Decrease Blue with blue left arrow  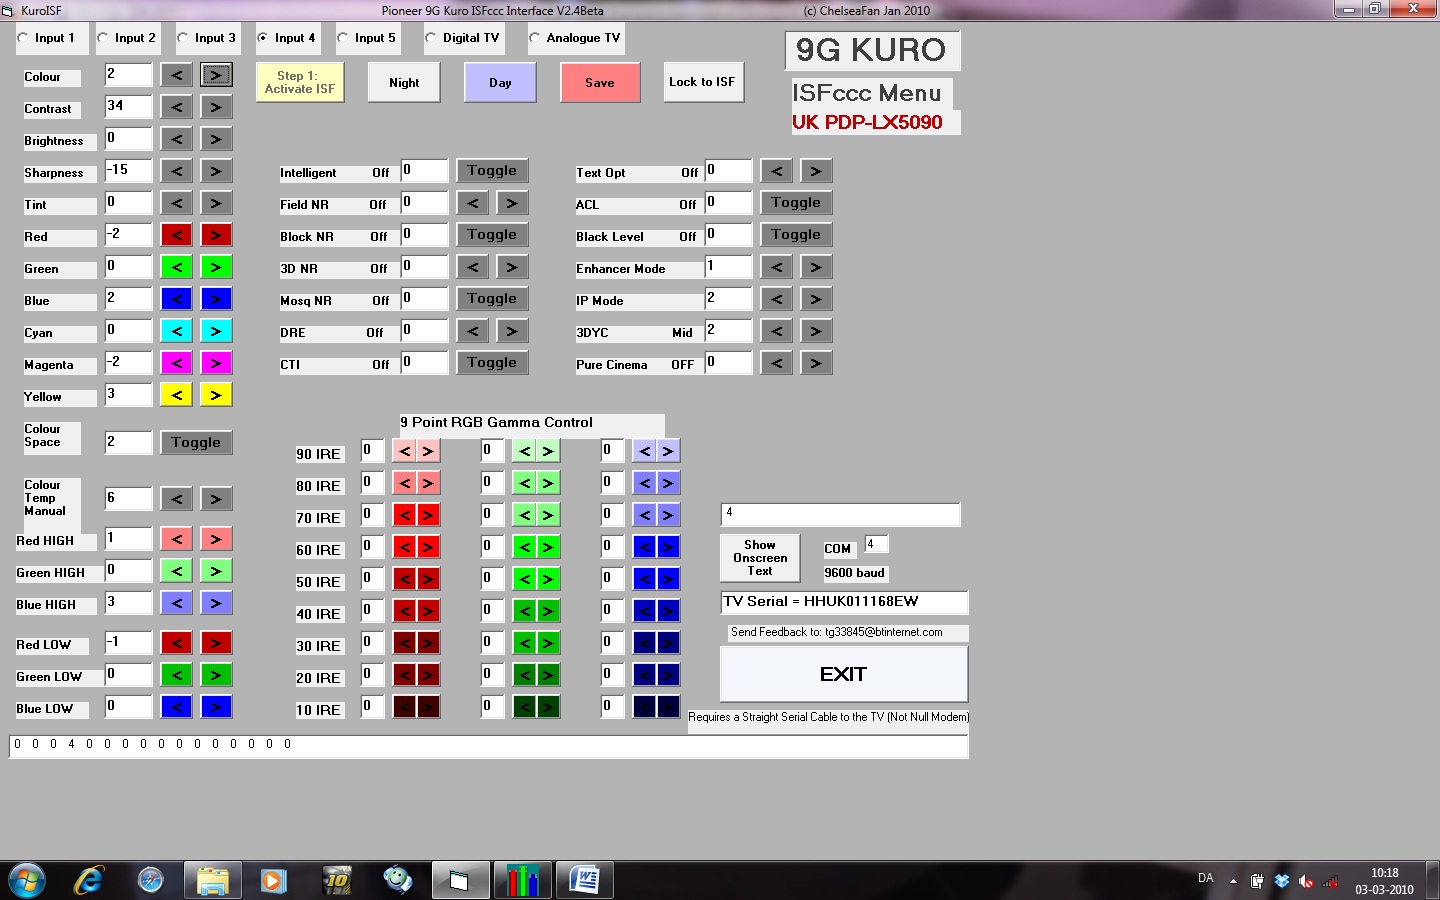click(176, 299)
